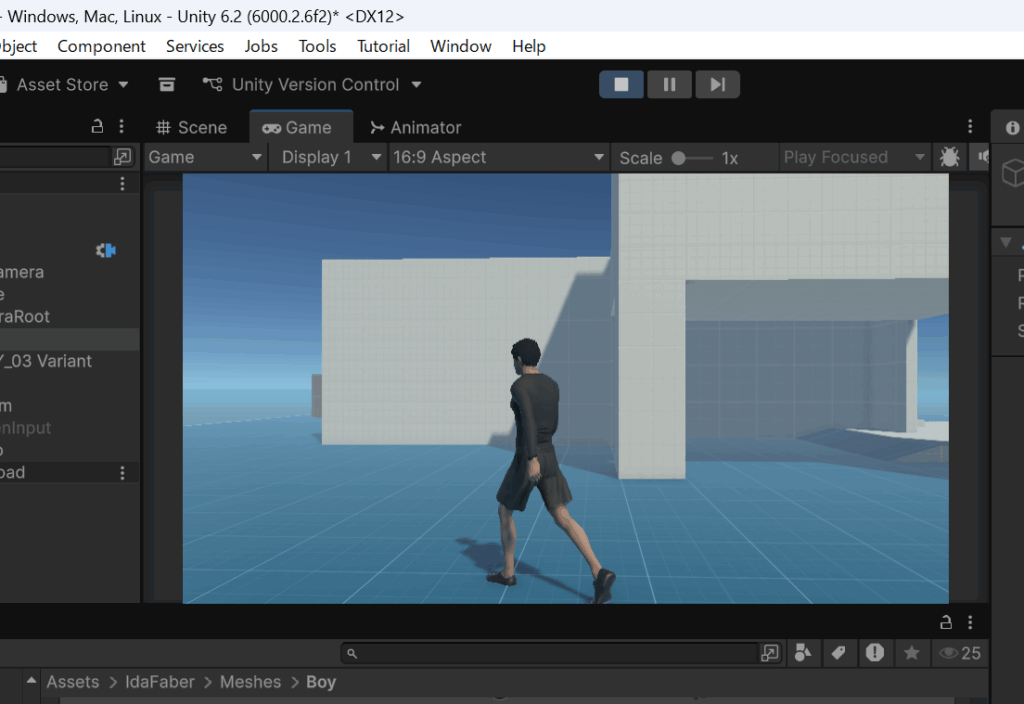The width and height of the screenshot is (1024, 704).
Task: Click the Meshes folder in breadcrumb
Action: click(250, 682)
